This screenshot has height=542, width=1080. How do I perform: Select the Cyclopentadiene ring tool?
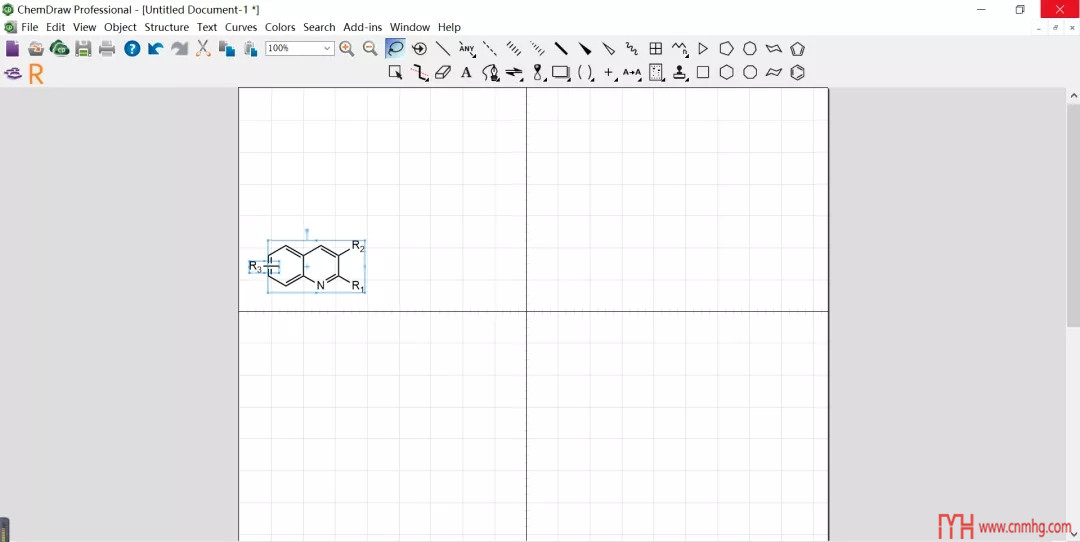pyautogui.click(x=798, y=48)
